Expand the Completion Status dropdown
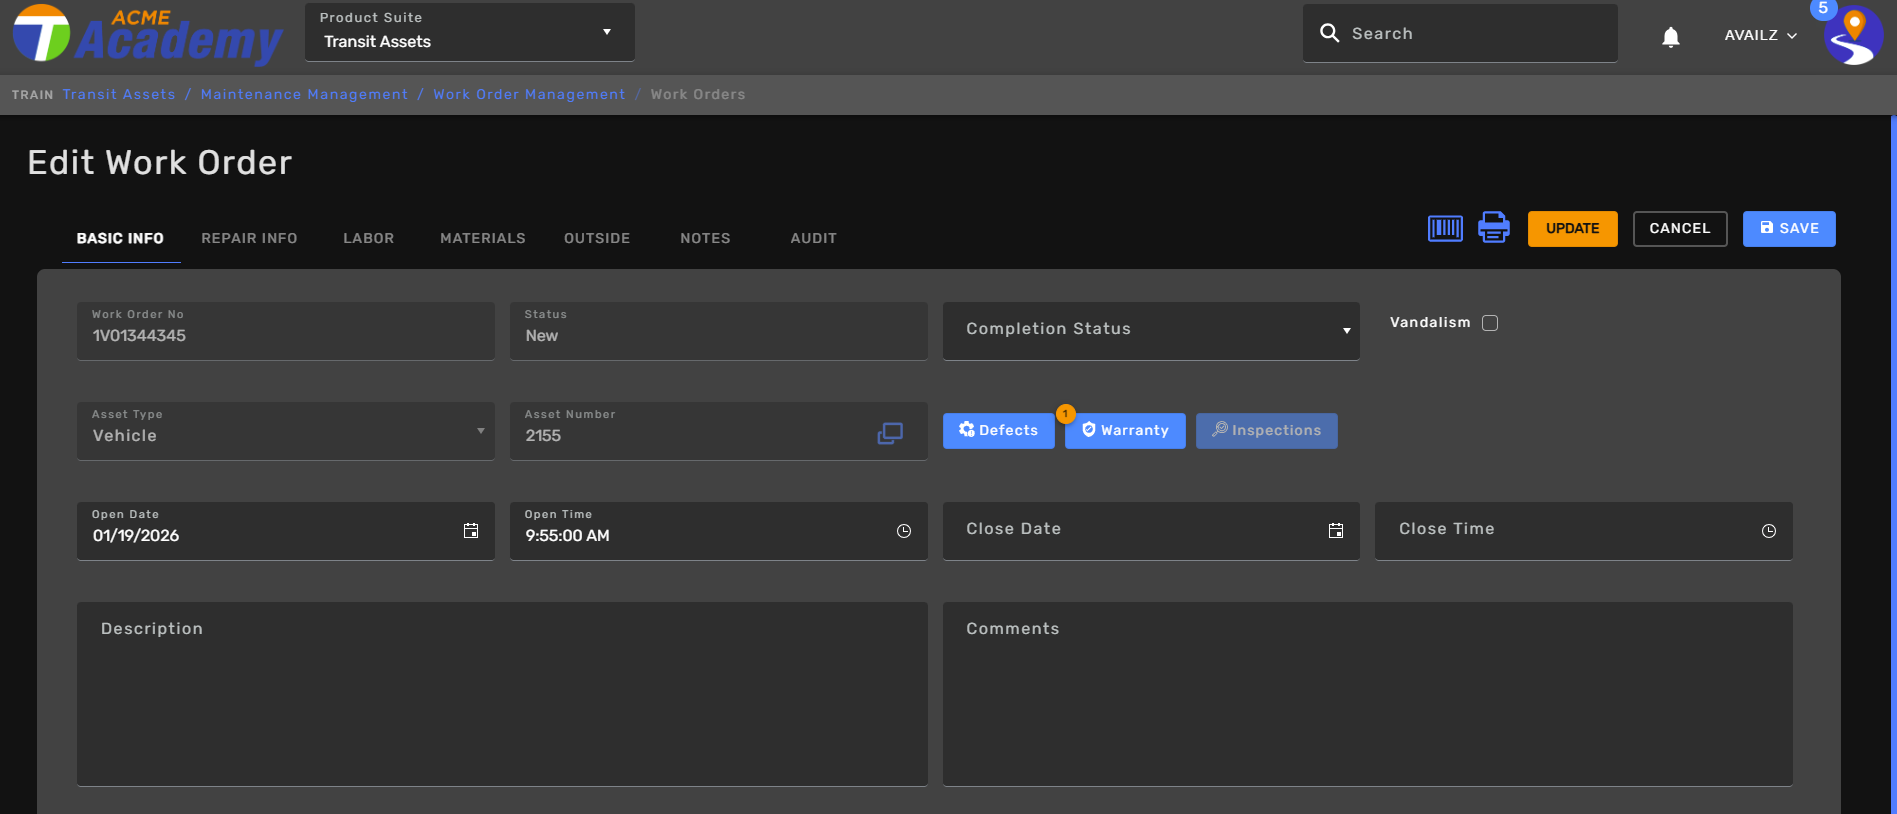 point(1150,330)
